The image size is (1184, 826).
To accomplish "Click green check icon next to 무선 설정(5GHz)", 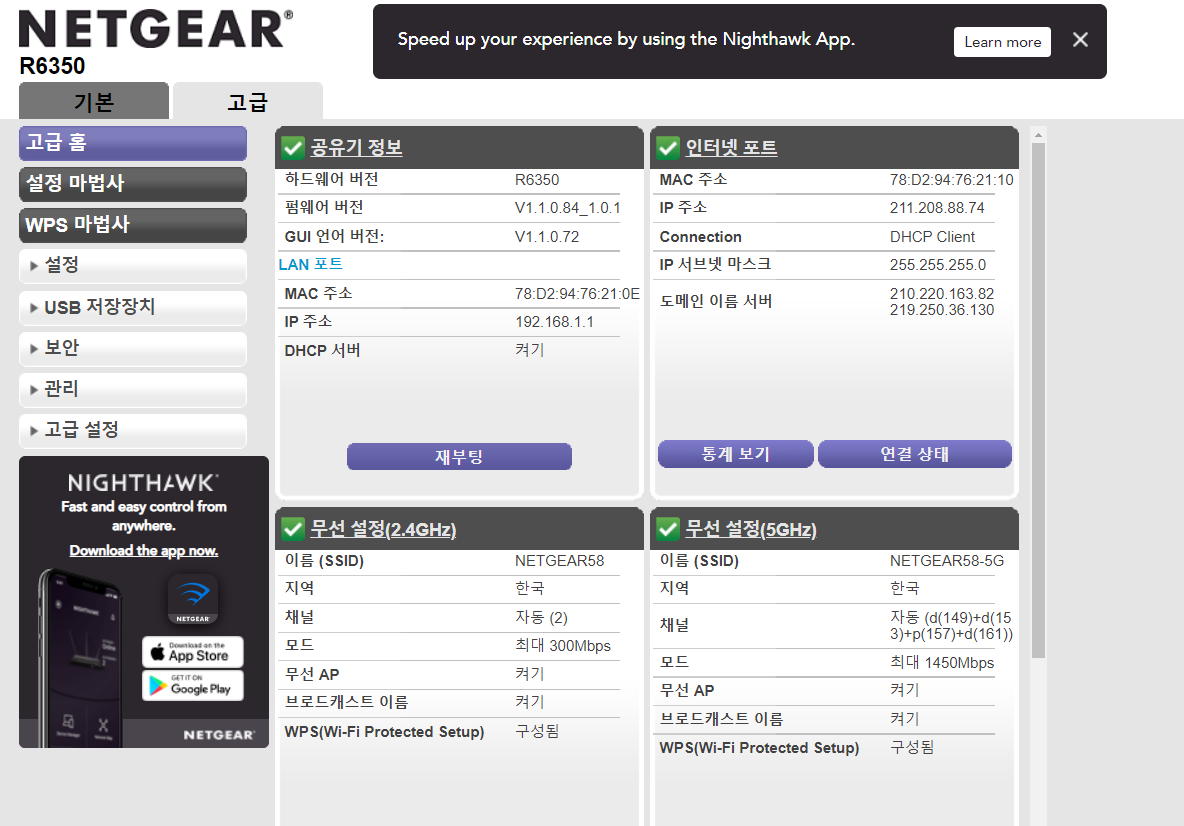I will [x=668, y=529].
